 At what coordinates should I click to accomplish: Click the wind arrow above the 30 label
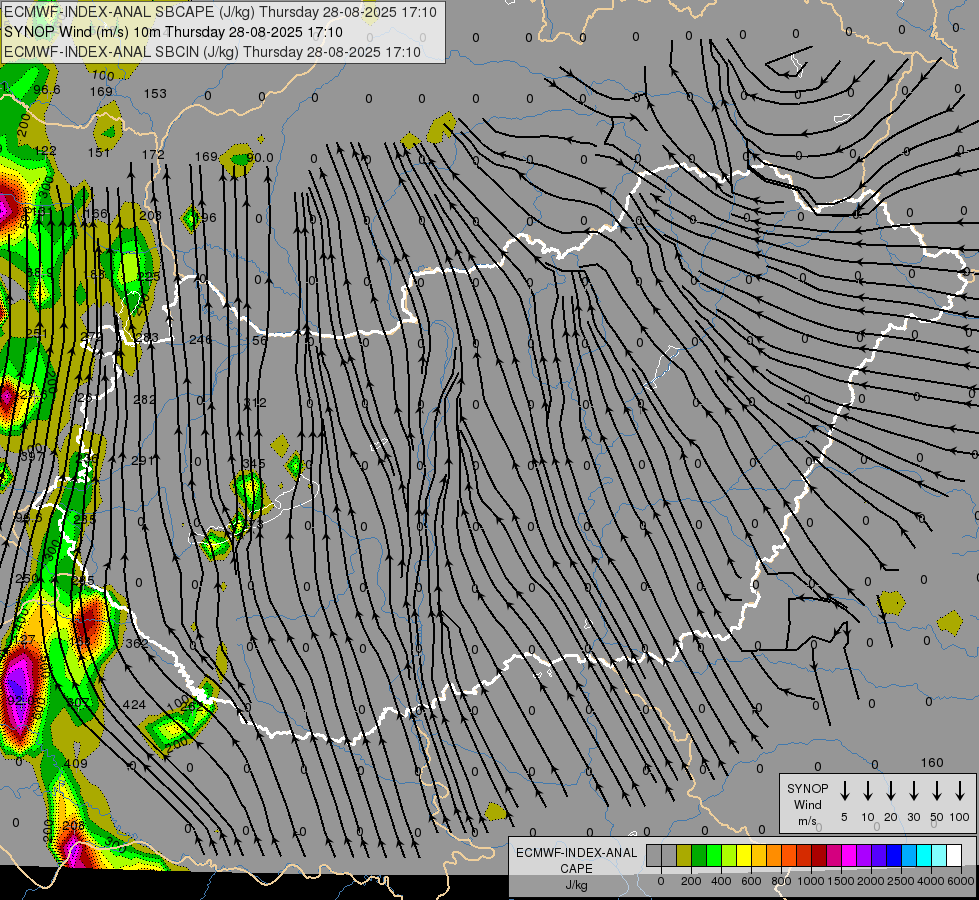(914, 791)
